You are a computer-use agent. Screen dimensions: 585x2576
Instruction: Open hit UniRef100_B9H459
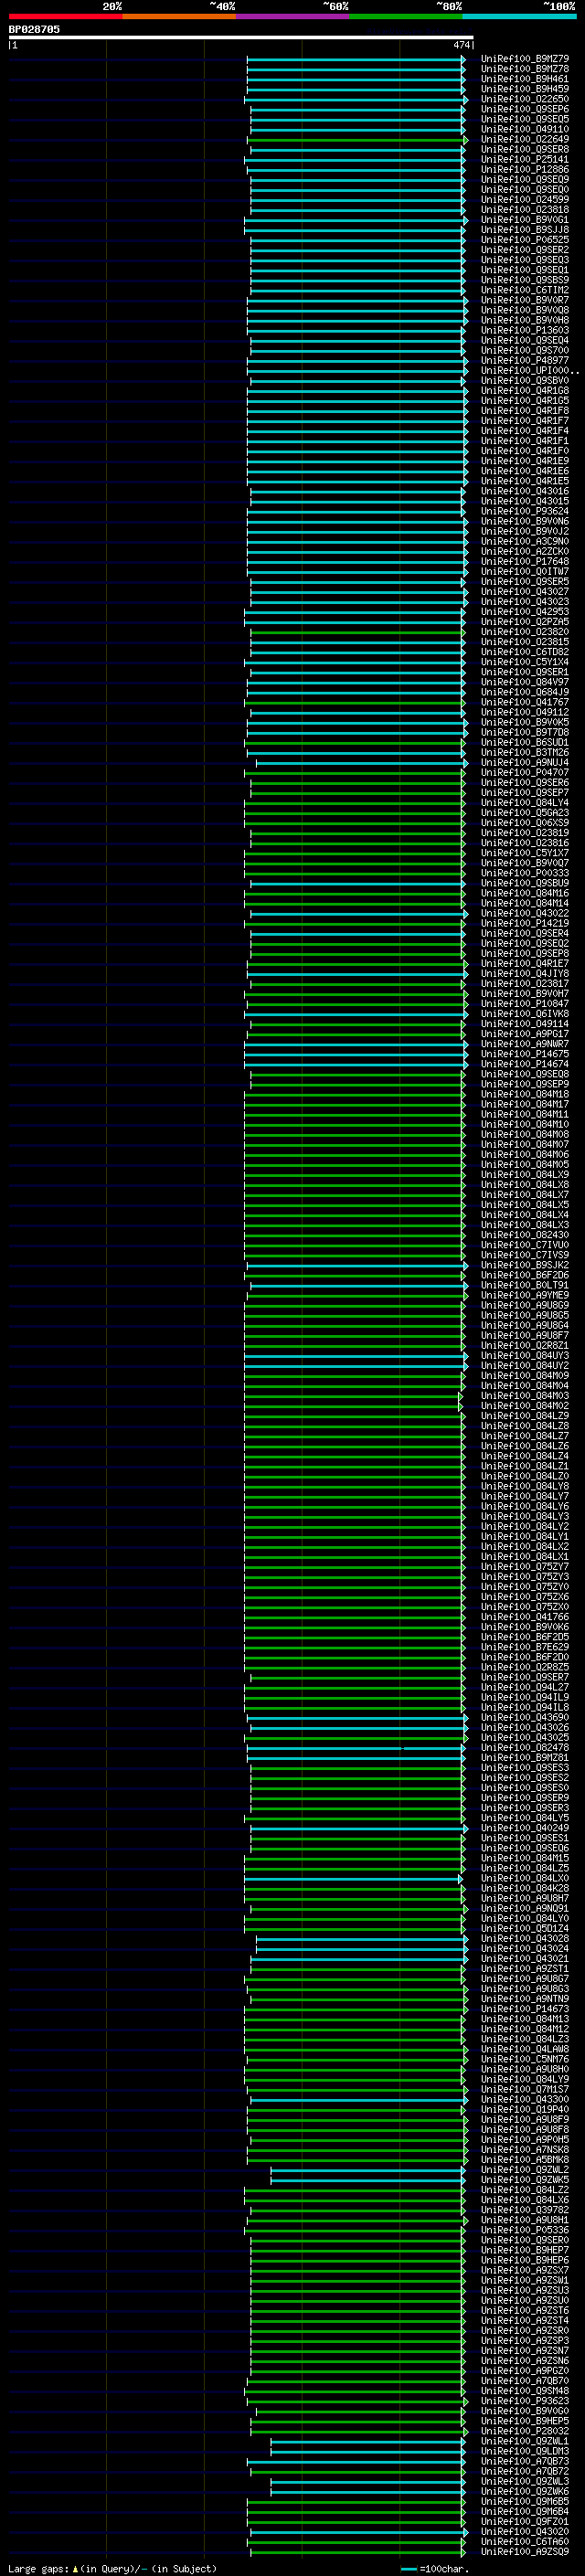tap(524, 89)
